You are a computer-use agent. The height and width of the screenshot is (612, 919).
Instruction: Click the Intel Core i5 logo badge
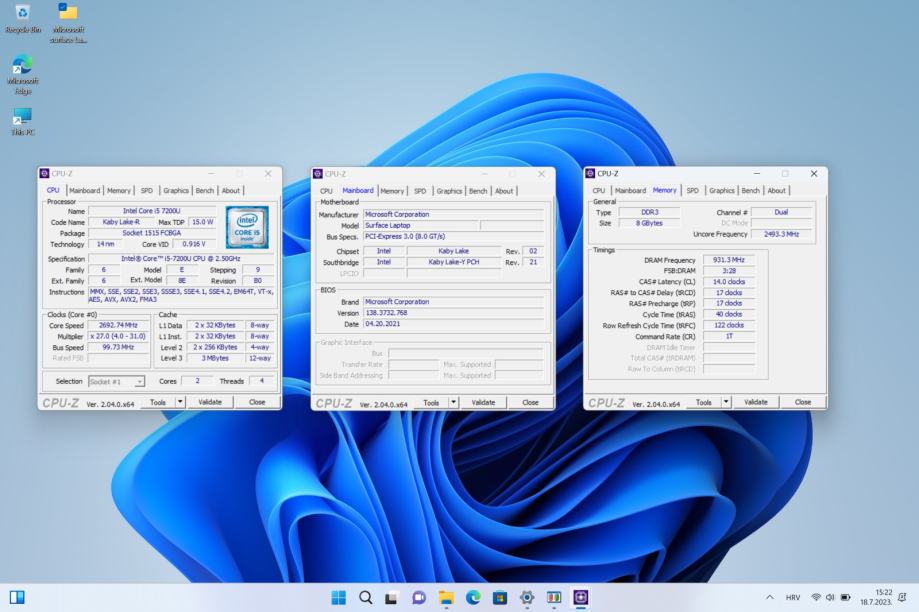tap(246, 227)
